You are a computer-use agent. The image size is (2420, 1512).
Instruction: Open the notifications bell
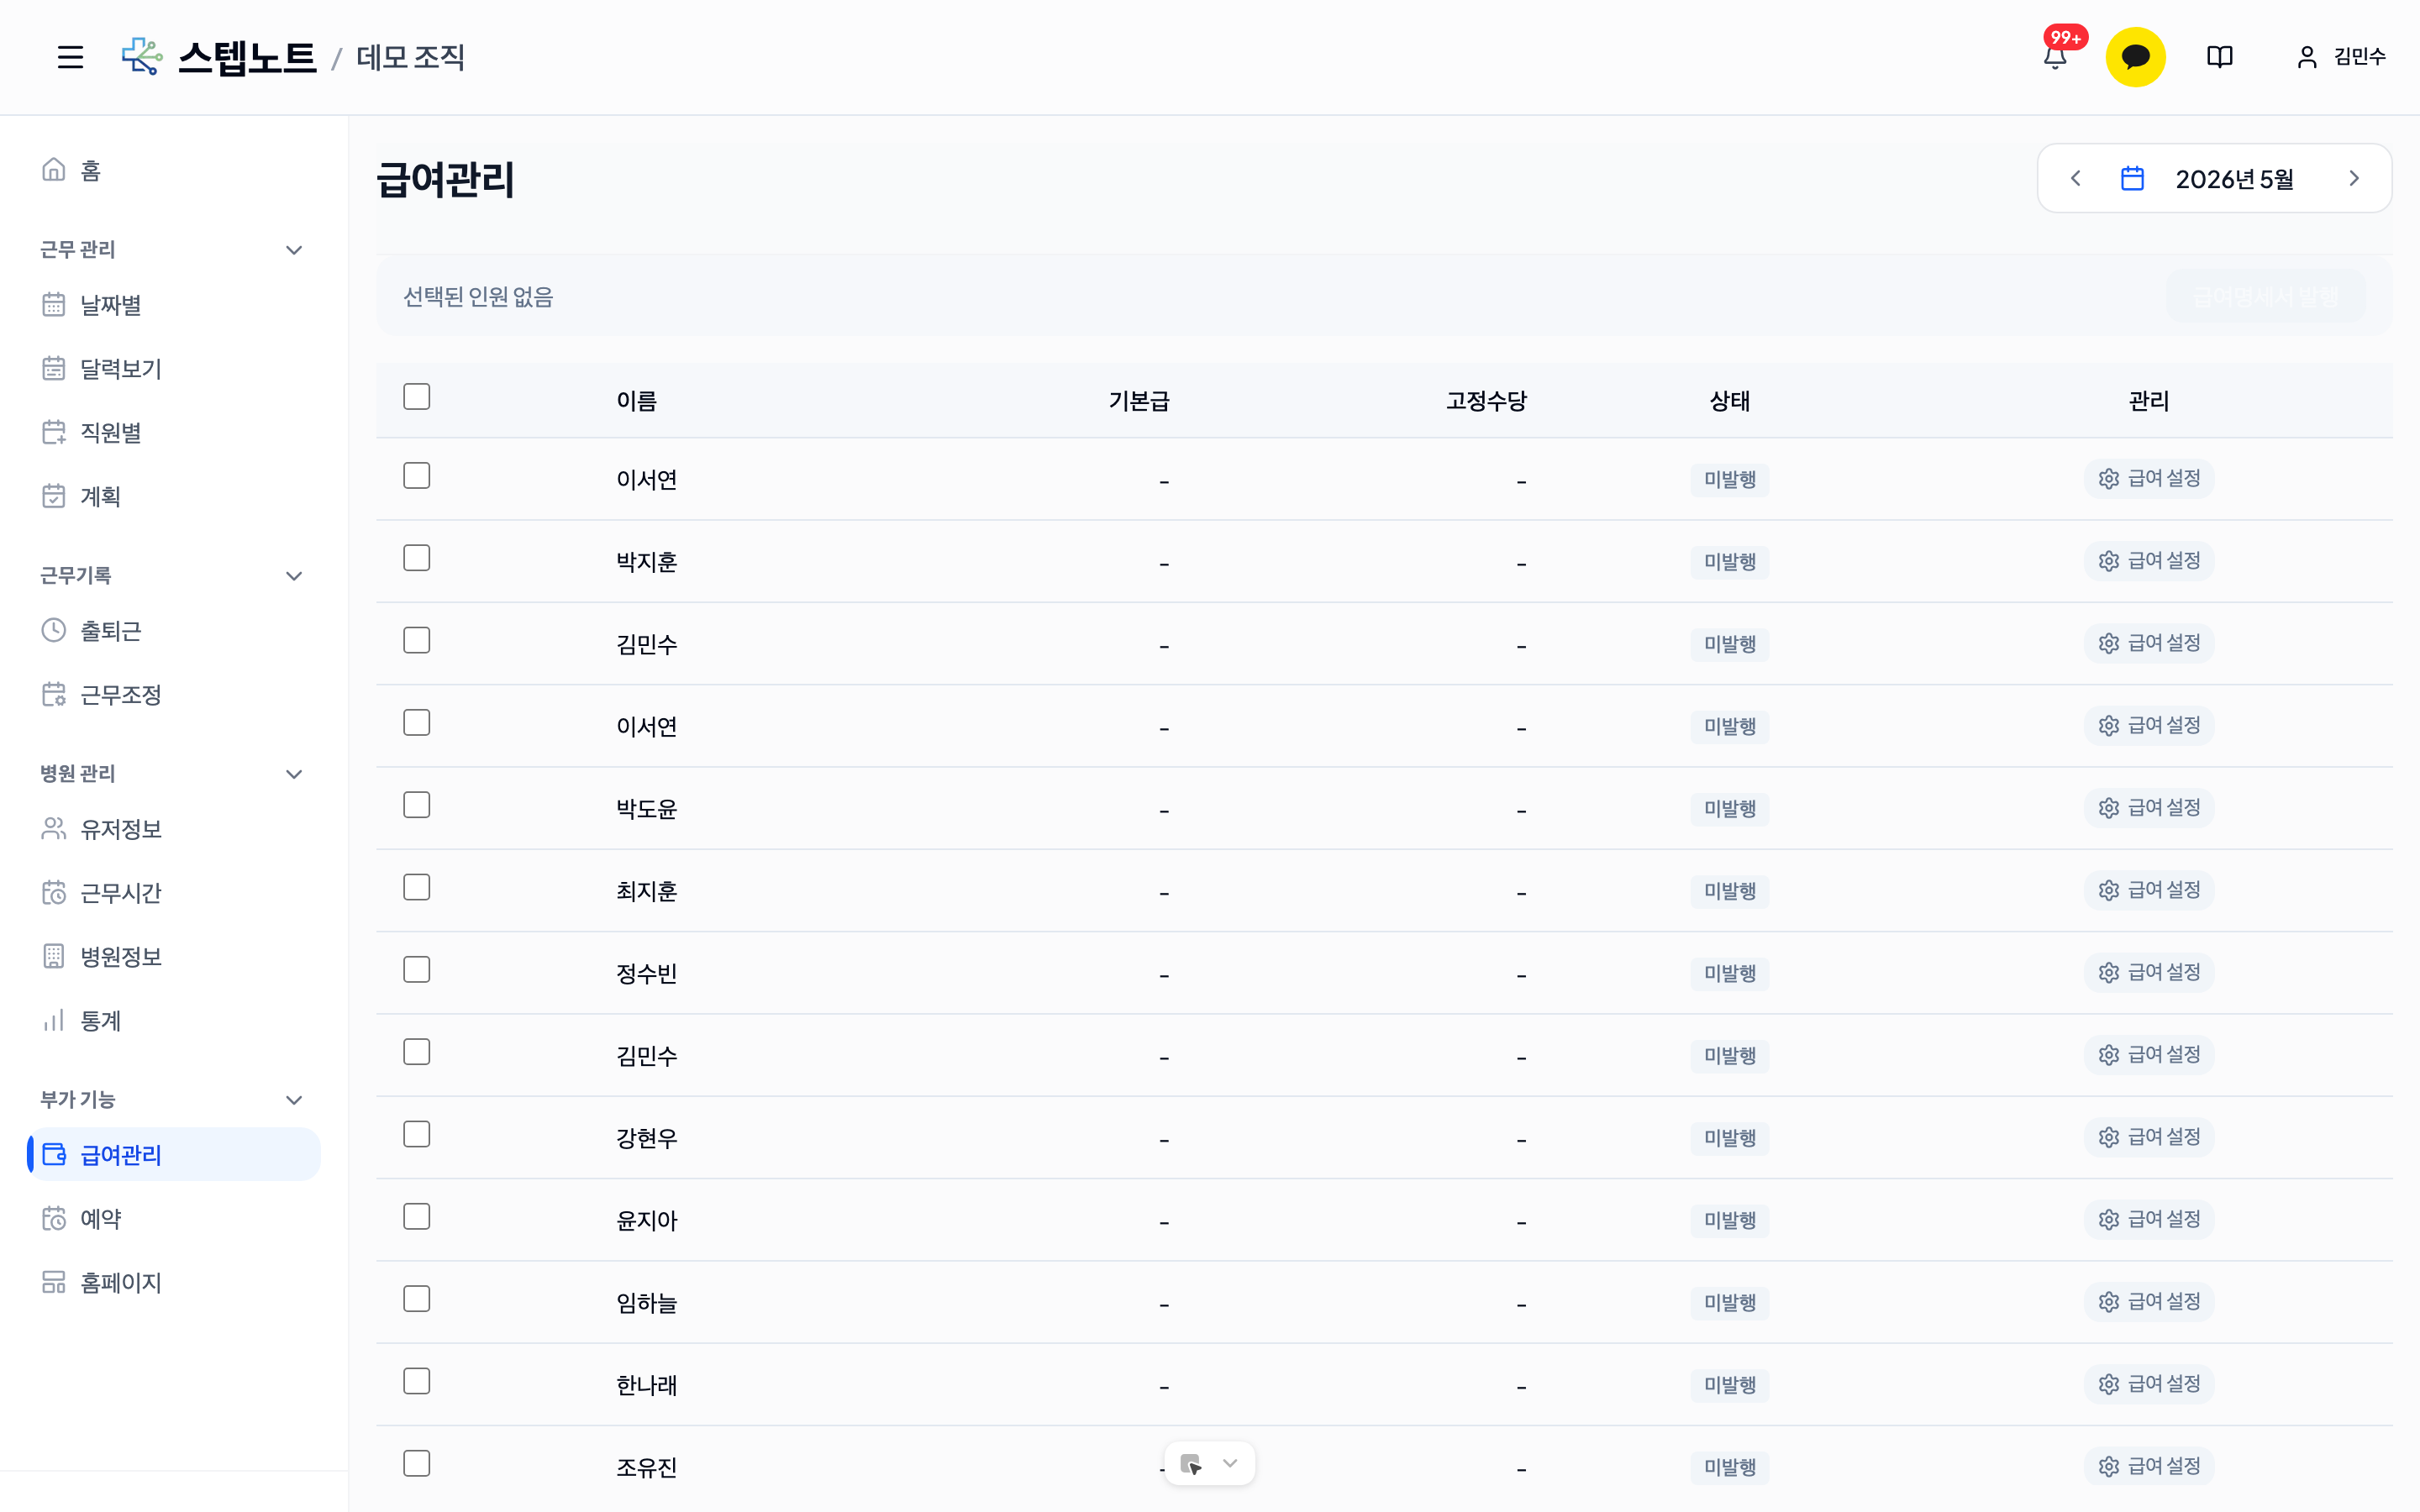[x=2055, y=57]
